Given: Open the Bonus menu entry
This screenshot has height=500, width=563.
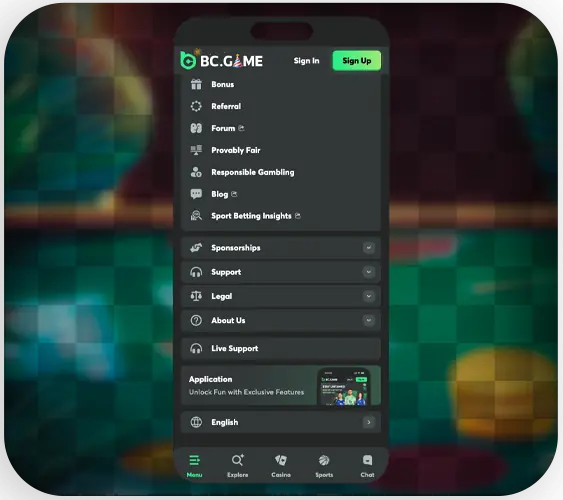Looking at the screenshot, I should coord(223,84).
